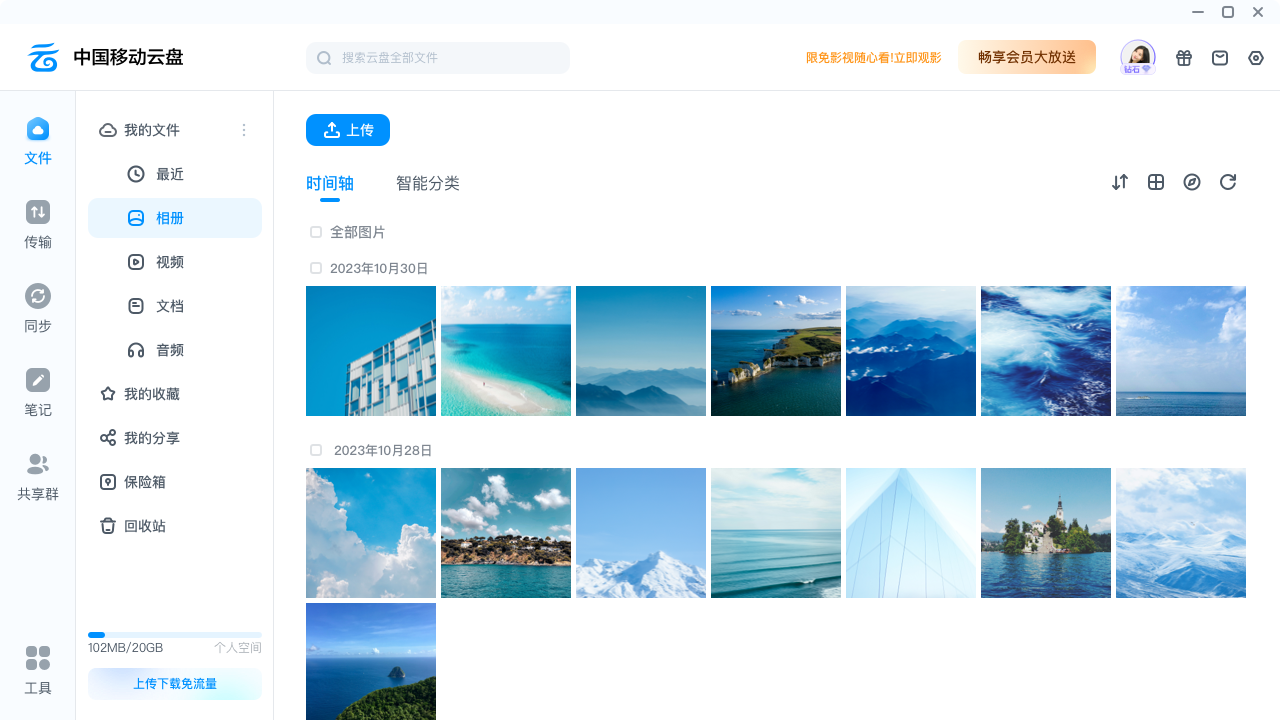Click the compass discover icon
The image size is (1280, 720).
[x=1192, y=182]
